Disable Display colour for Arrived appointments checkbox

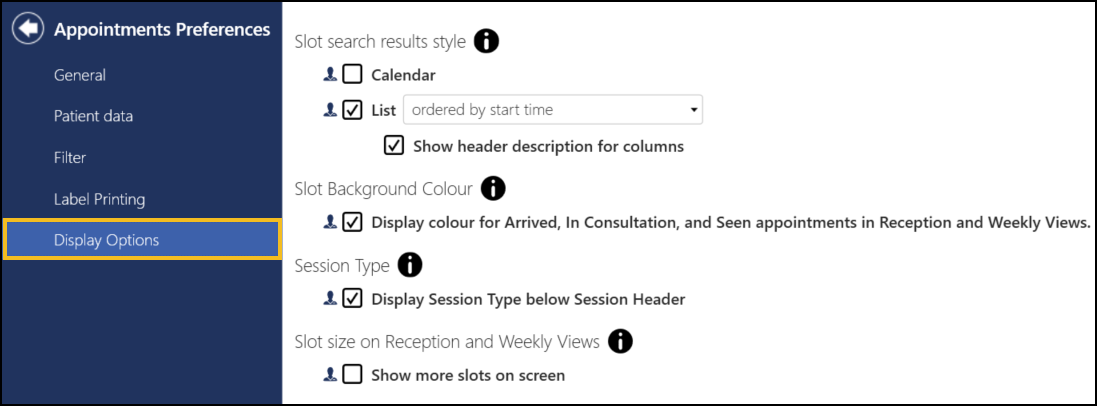353,223
